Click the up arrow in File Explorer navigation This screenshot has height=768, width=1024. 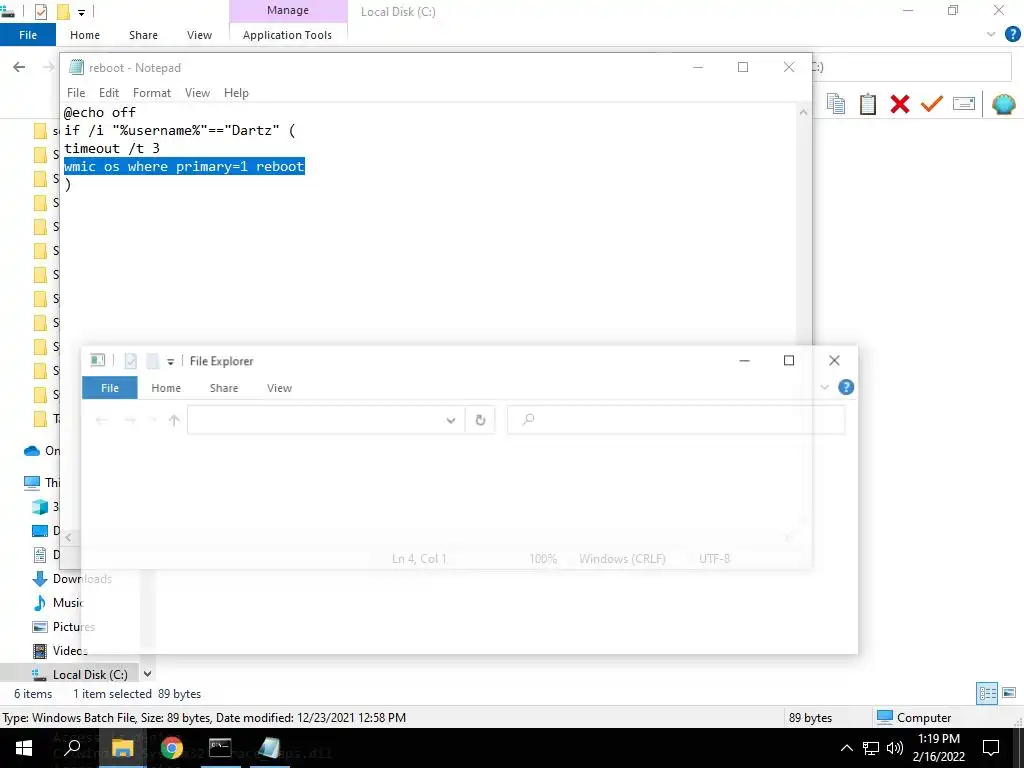click(x=174, y=420)
